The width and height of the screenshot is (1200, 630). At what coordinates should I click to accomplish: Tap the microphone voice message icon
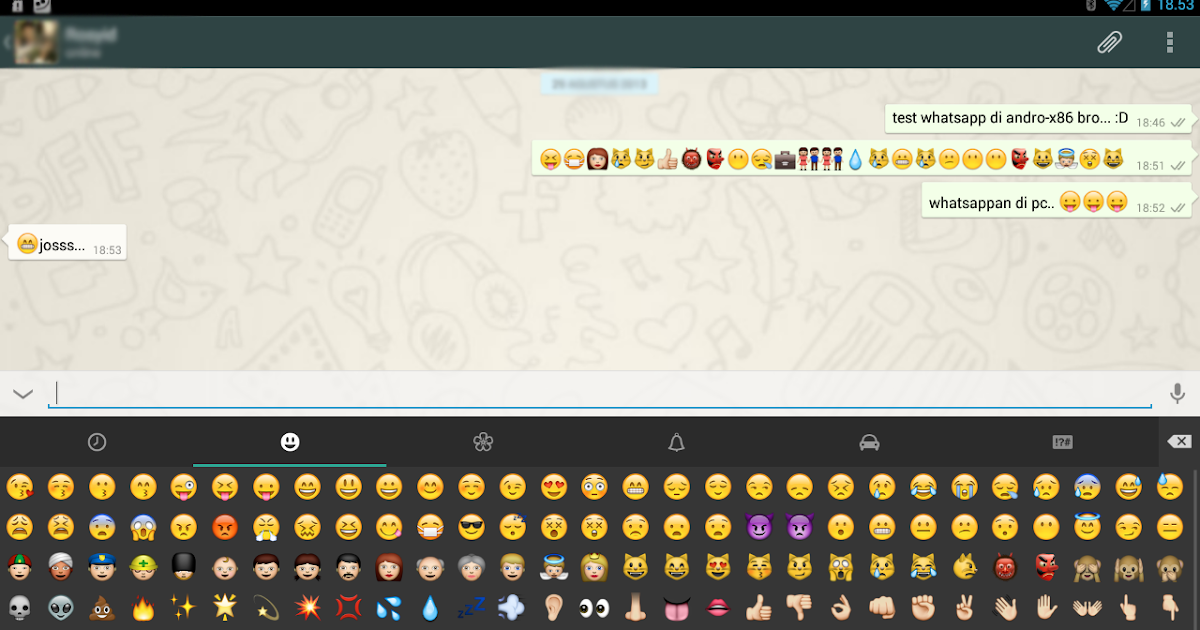pyautogui.click(x=1177, y=393)
